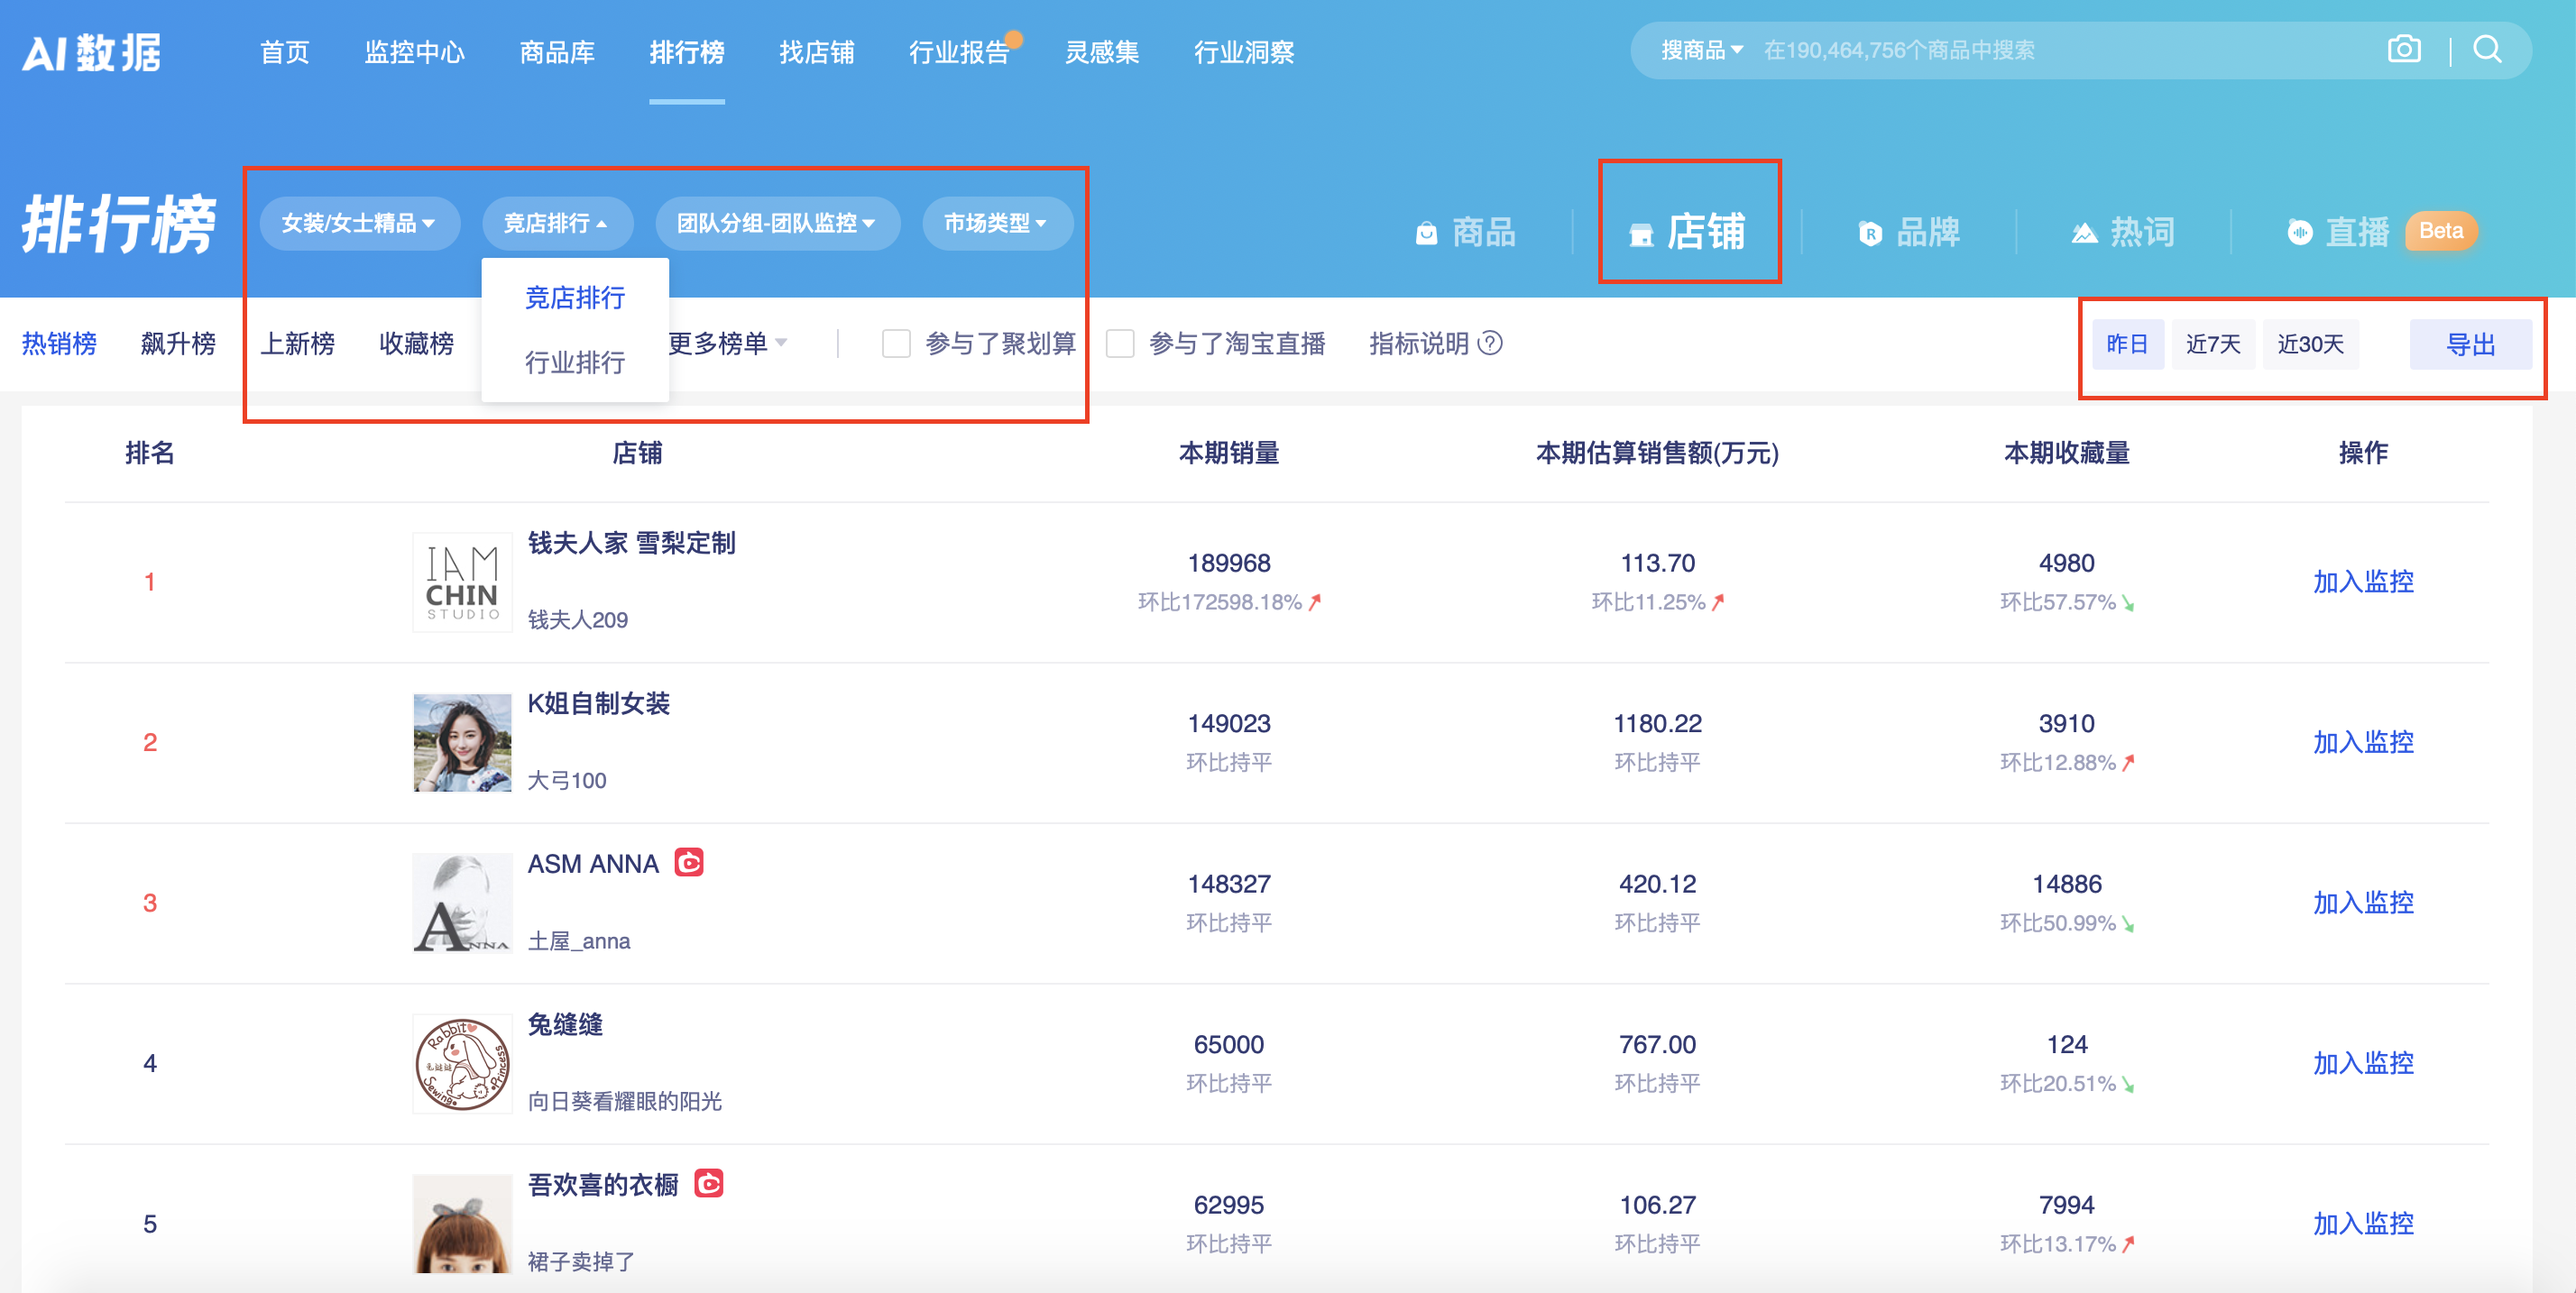2576x1293 pixels.
Task: Open the 品牌 (brands) ranking icon
Action: 1910,232
